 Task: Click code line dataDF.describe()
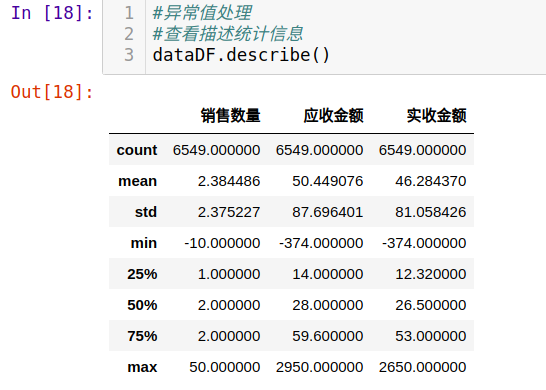coord(241,55)
